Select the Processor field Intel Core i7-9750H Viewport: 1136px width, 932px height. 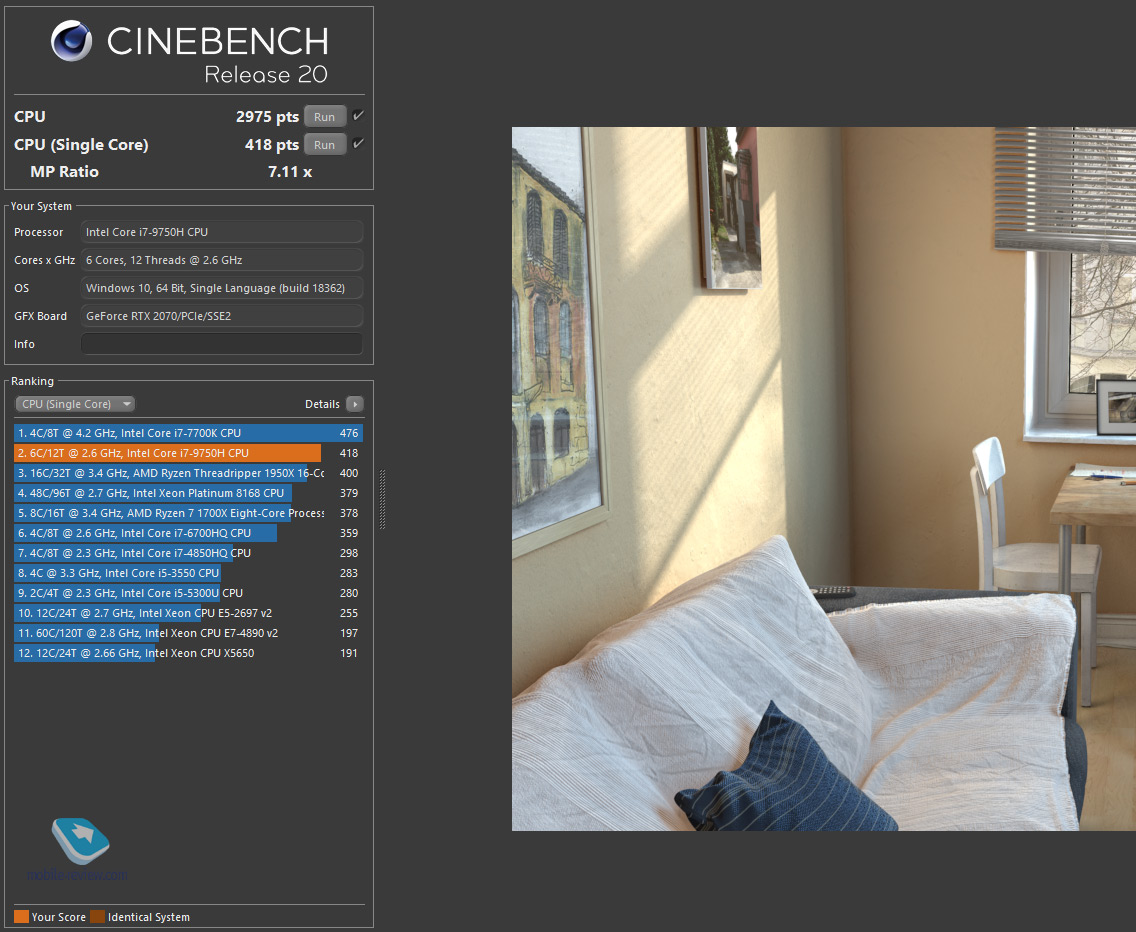tap(222, 232)
